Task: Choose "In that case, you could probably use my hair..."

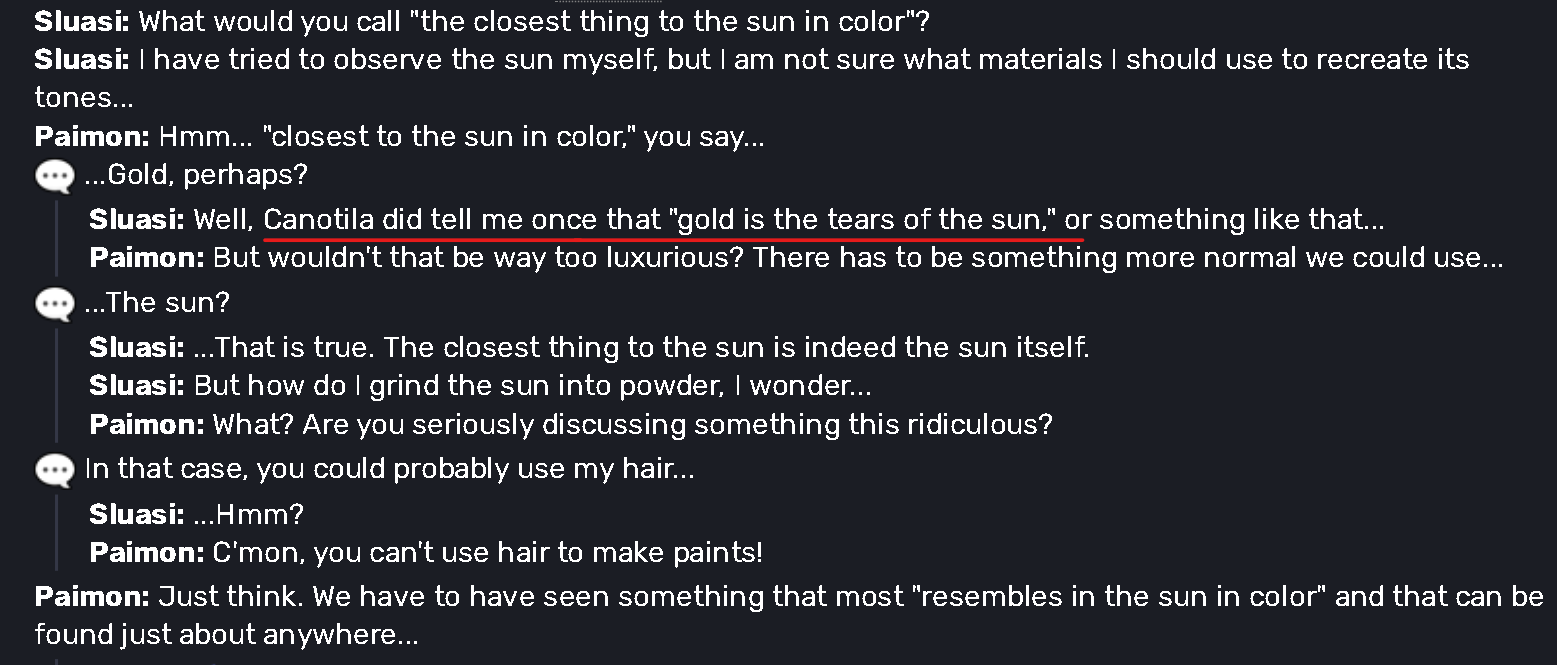Action: point(389,468)
